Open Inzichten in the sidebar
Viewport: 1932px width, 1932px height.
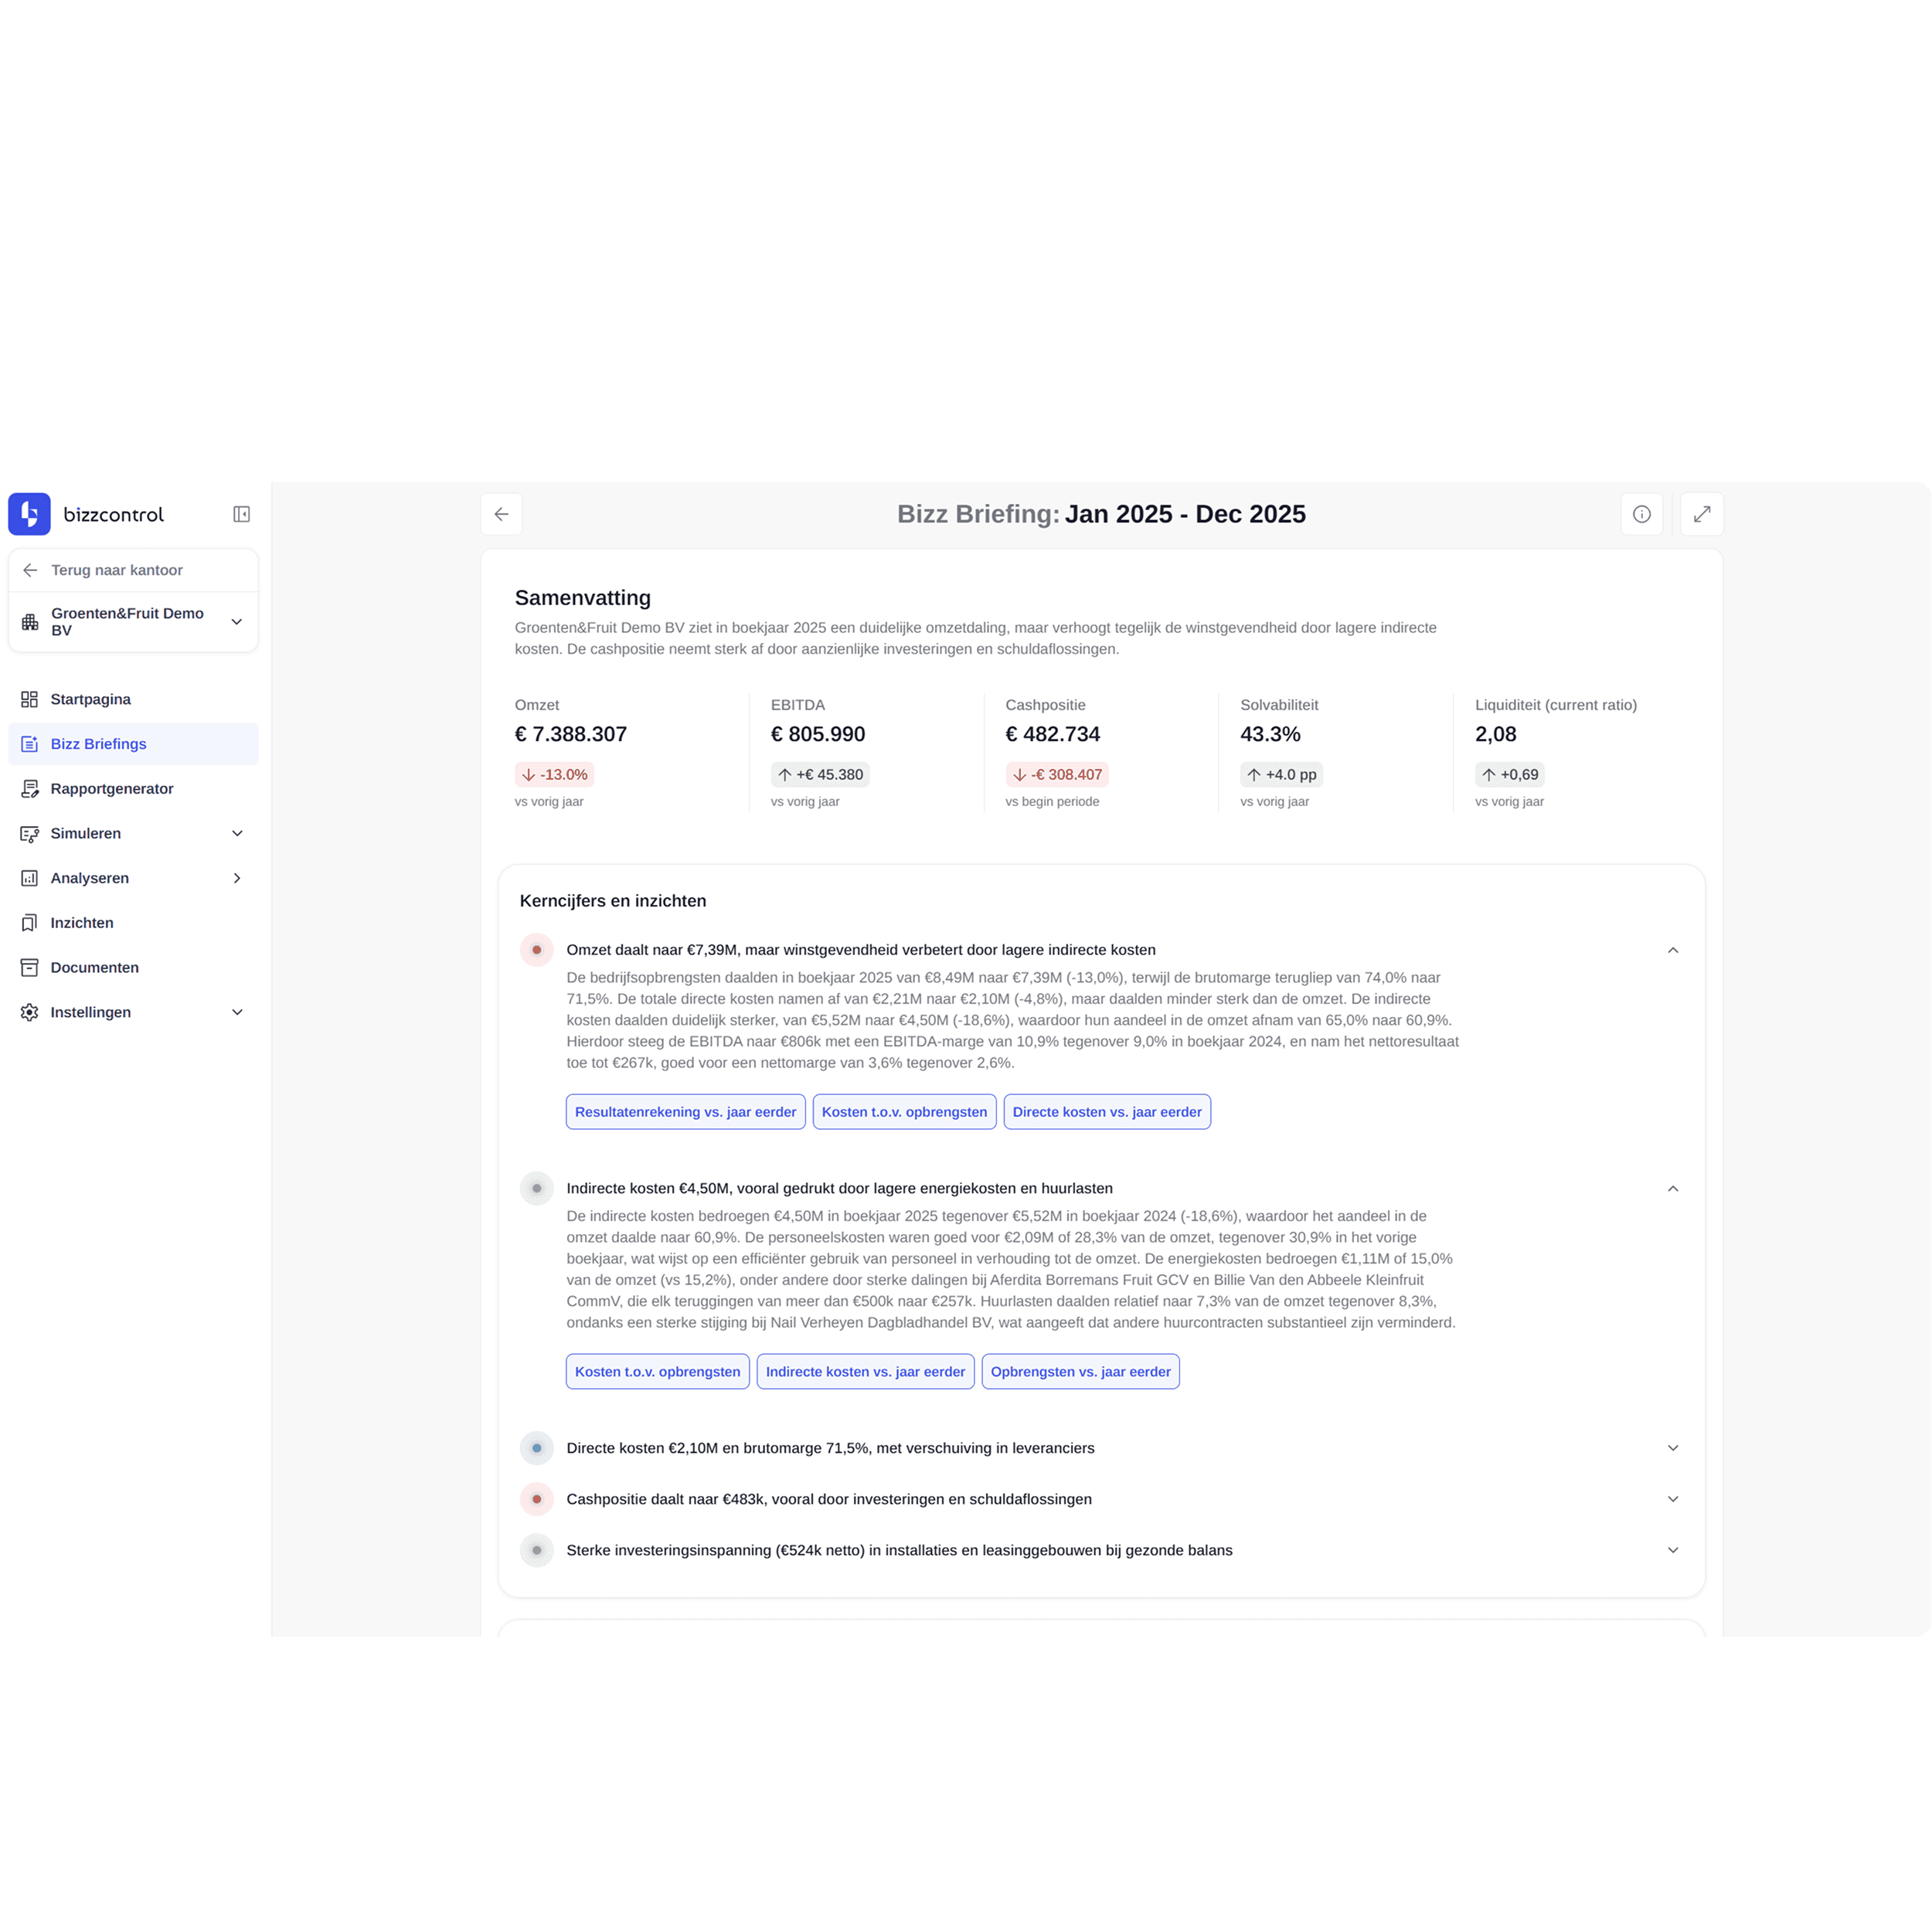pos(81,922)
